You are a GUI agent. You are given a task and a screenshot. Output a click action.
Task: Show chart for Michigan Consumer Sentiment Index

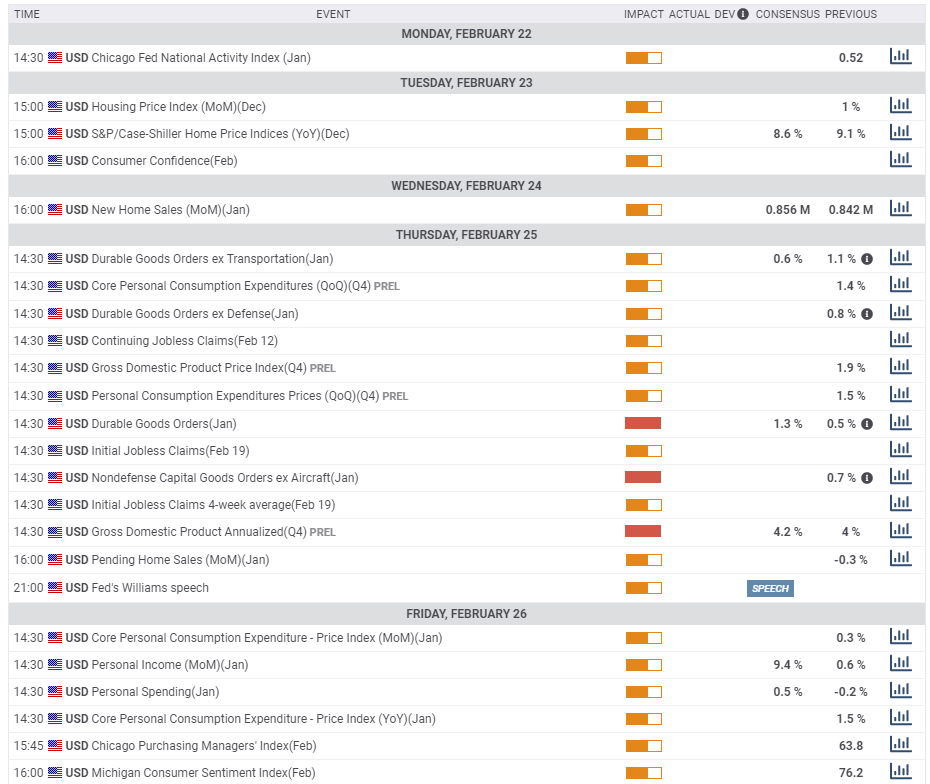[x=900, y=772]
